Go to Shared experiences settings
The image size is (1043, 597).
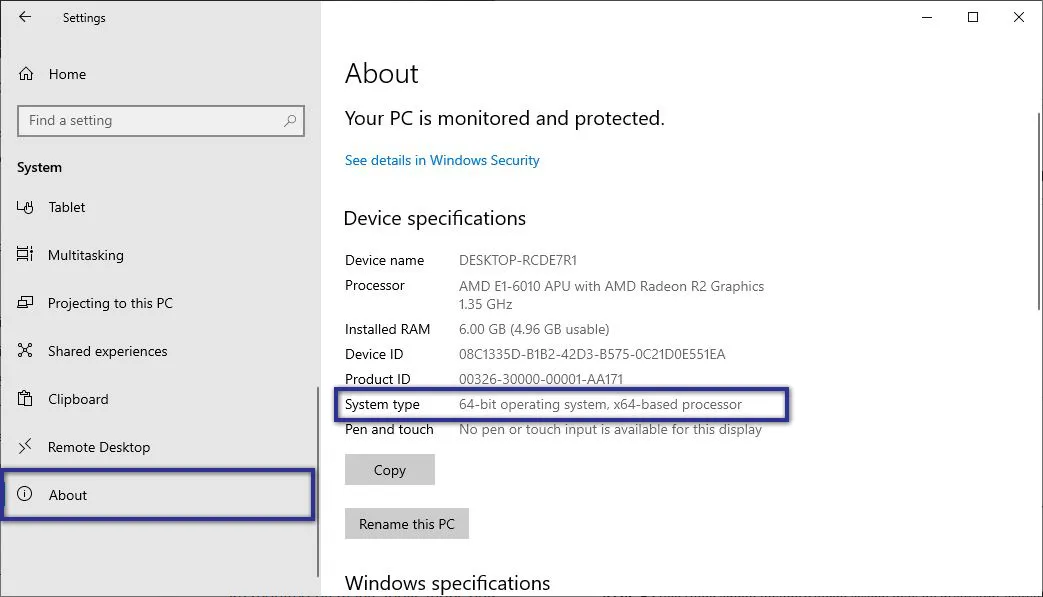(x=108, y=351)
